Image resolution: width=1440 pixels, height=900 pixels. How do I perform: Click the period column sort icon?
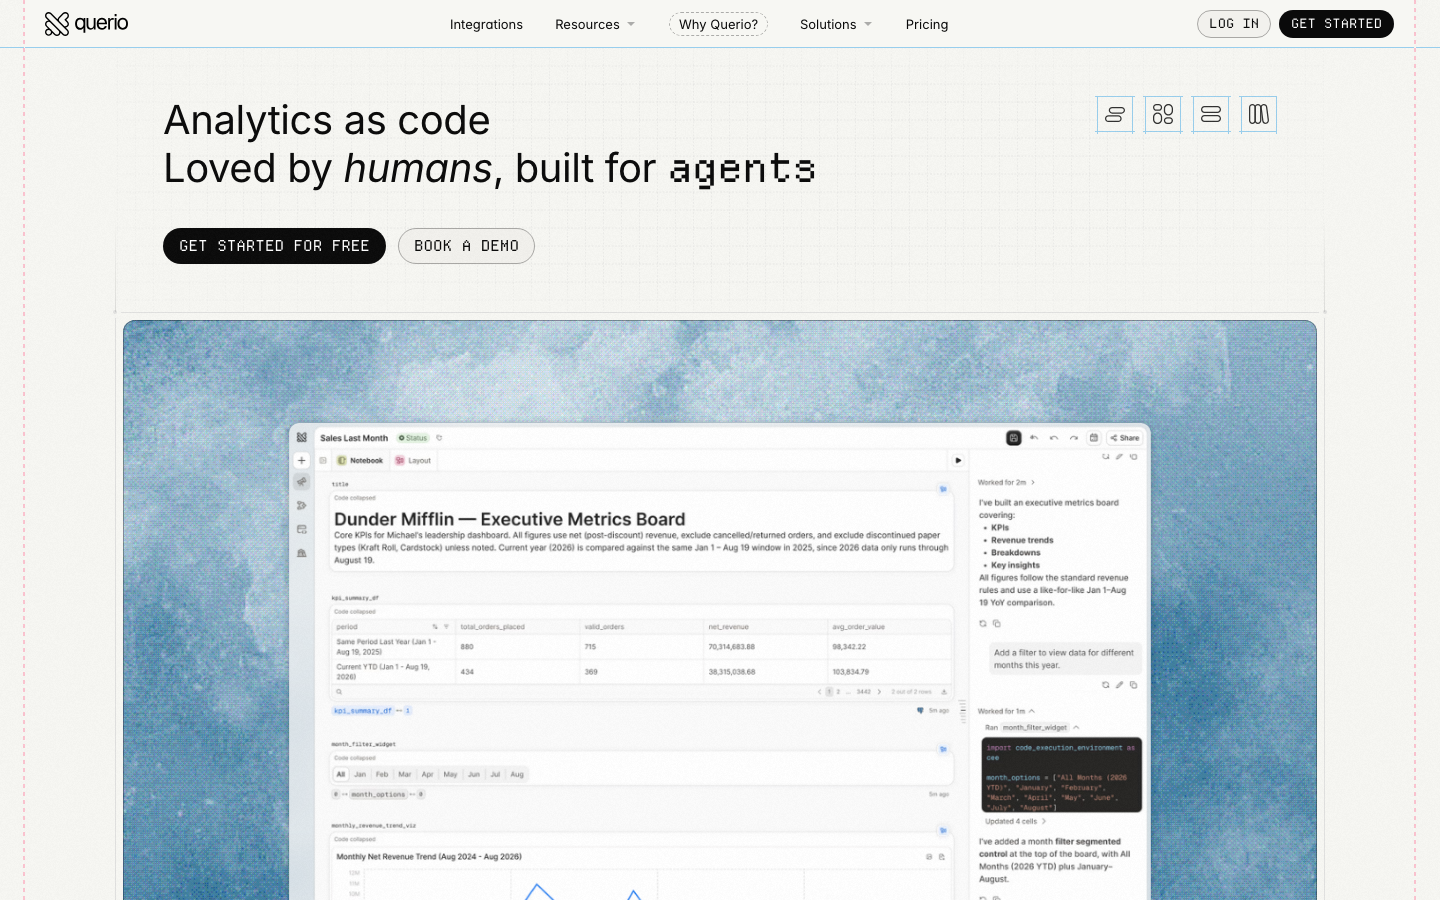point(434,627)
